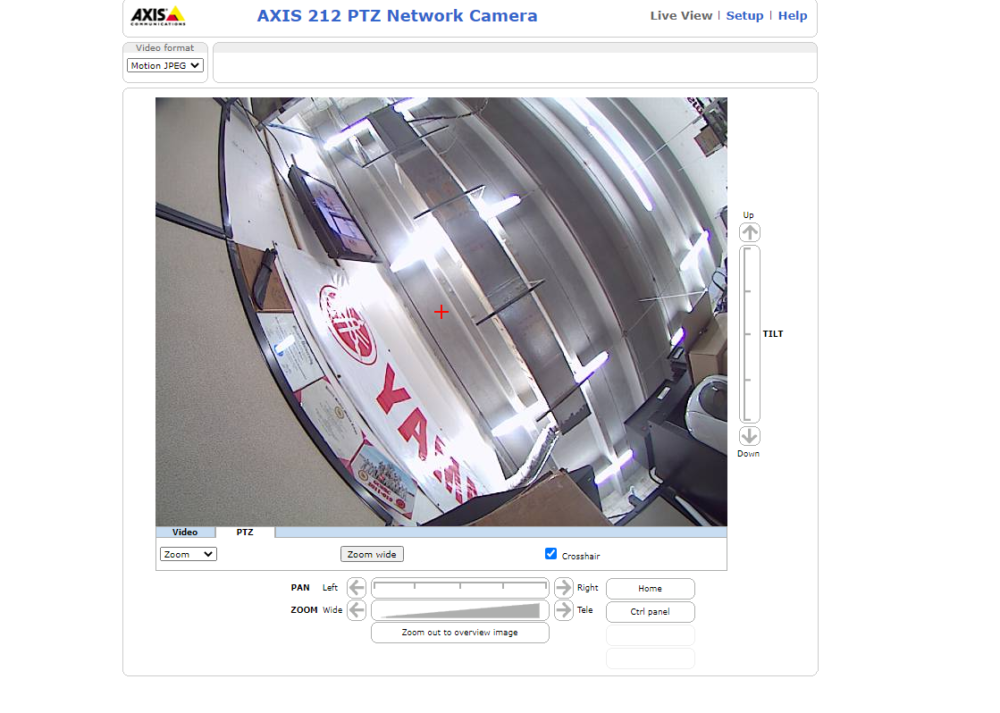1000x713 pixels.
Task: Click the Zoom wide button
Action: 372,554
